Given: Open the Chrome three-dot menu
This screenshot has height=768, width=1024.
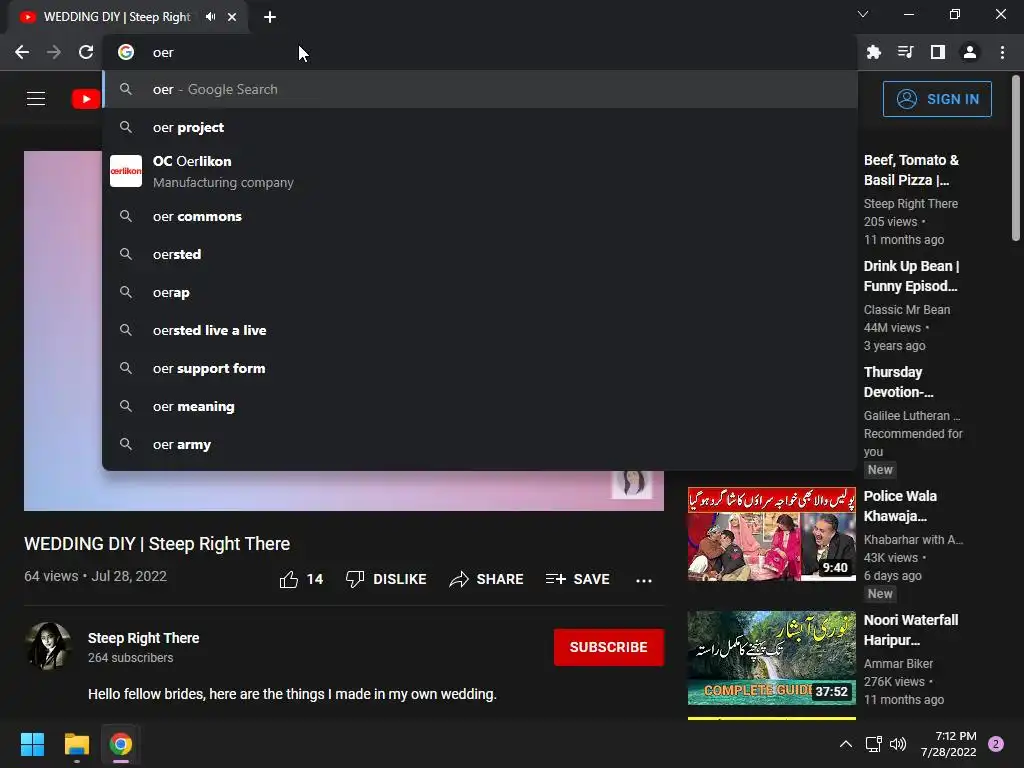Looking at the screenshot, I should (x=1002, y=52).
